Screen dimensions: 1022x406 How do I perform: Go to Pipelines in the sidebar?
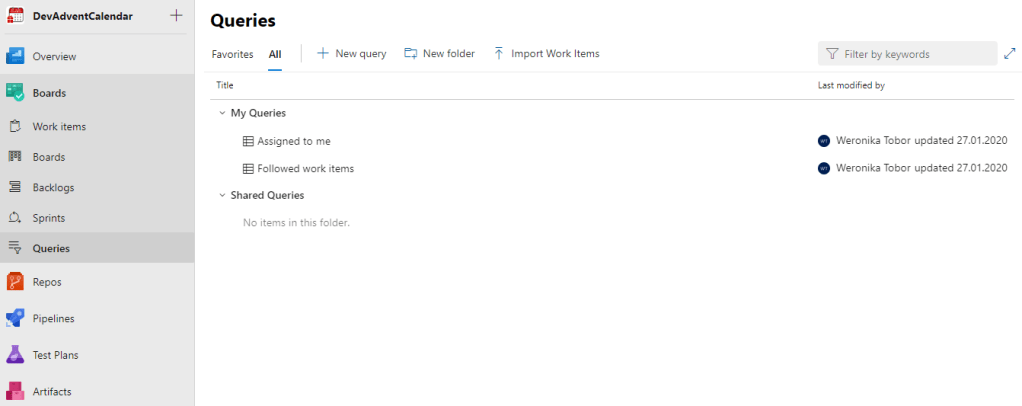[53, 319]
